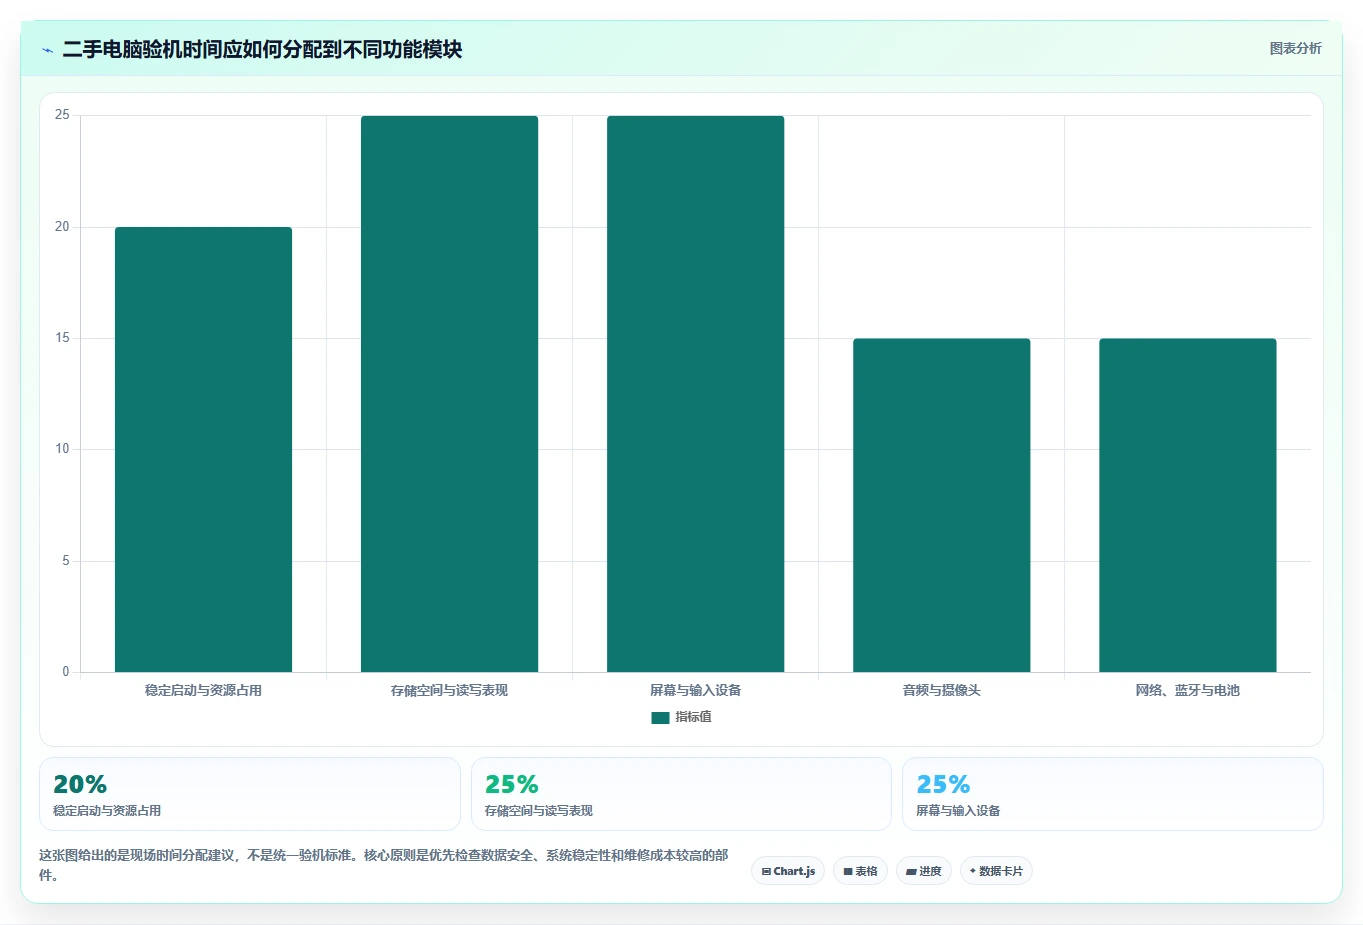Click the 音频与摄像头 bar

pyautogui.click(x=941, y=505)
